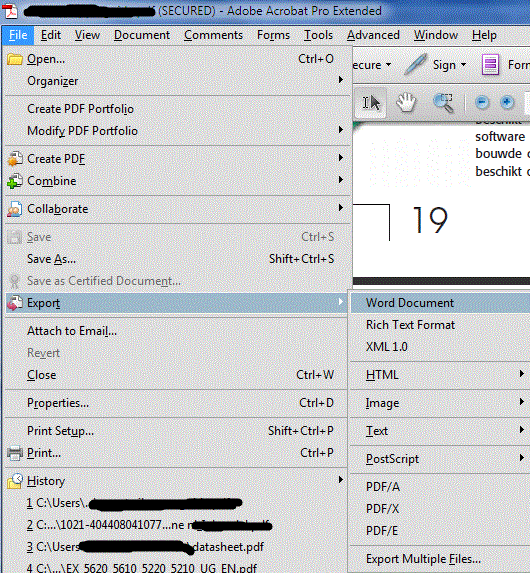Click the printer icon beside Print

[15, 453]
